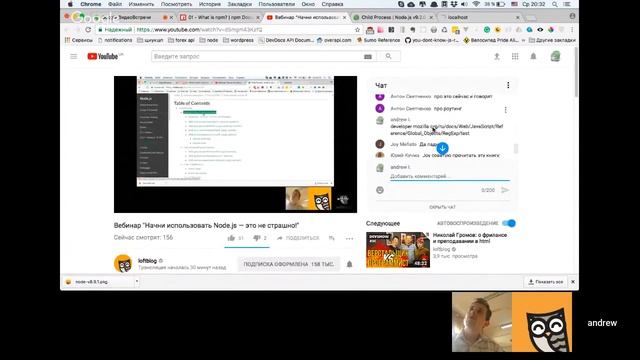This screenshot has height=360, width=640.
Task: Switch to the Child Process Node.js tab
Action: pos(393,18)
